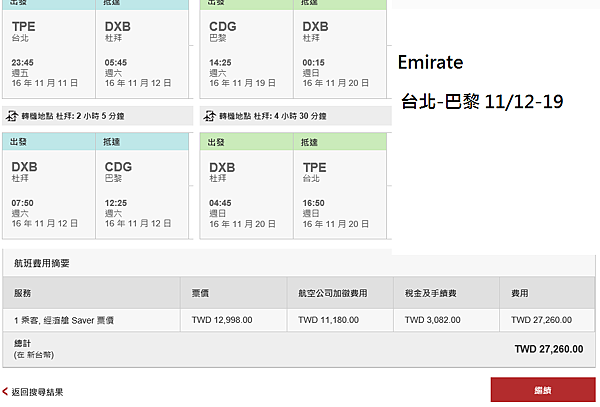Click the date 16 年 11 月 19 日 under 14:25

[242, 83]
